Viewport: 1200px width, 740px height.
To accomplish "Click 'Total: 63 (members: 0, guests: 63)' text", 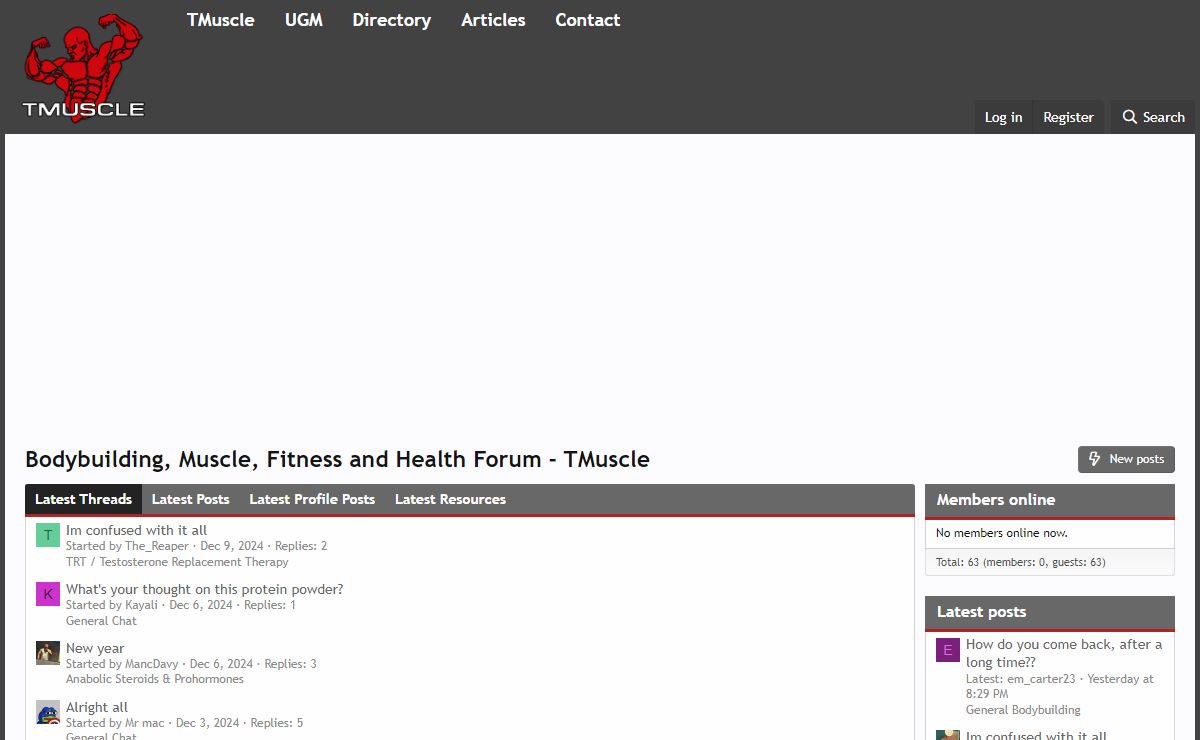I will pos(1021,562).
